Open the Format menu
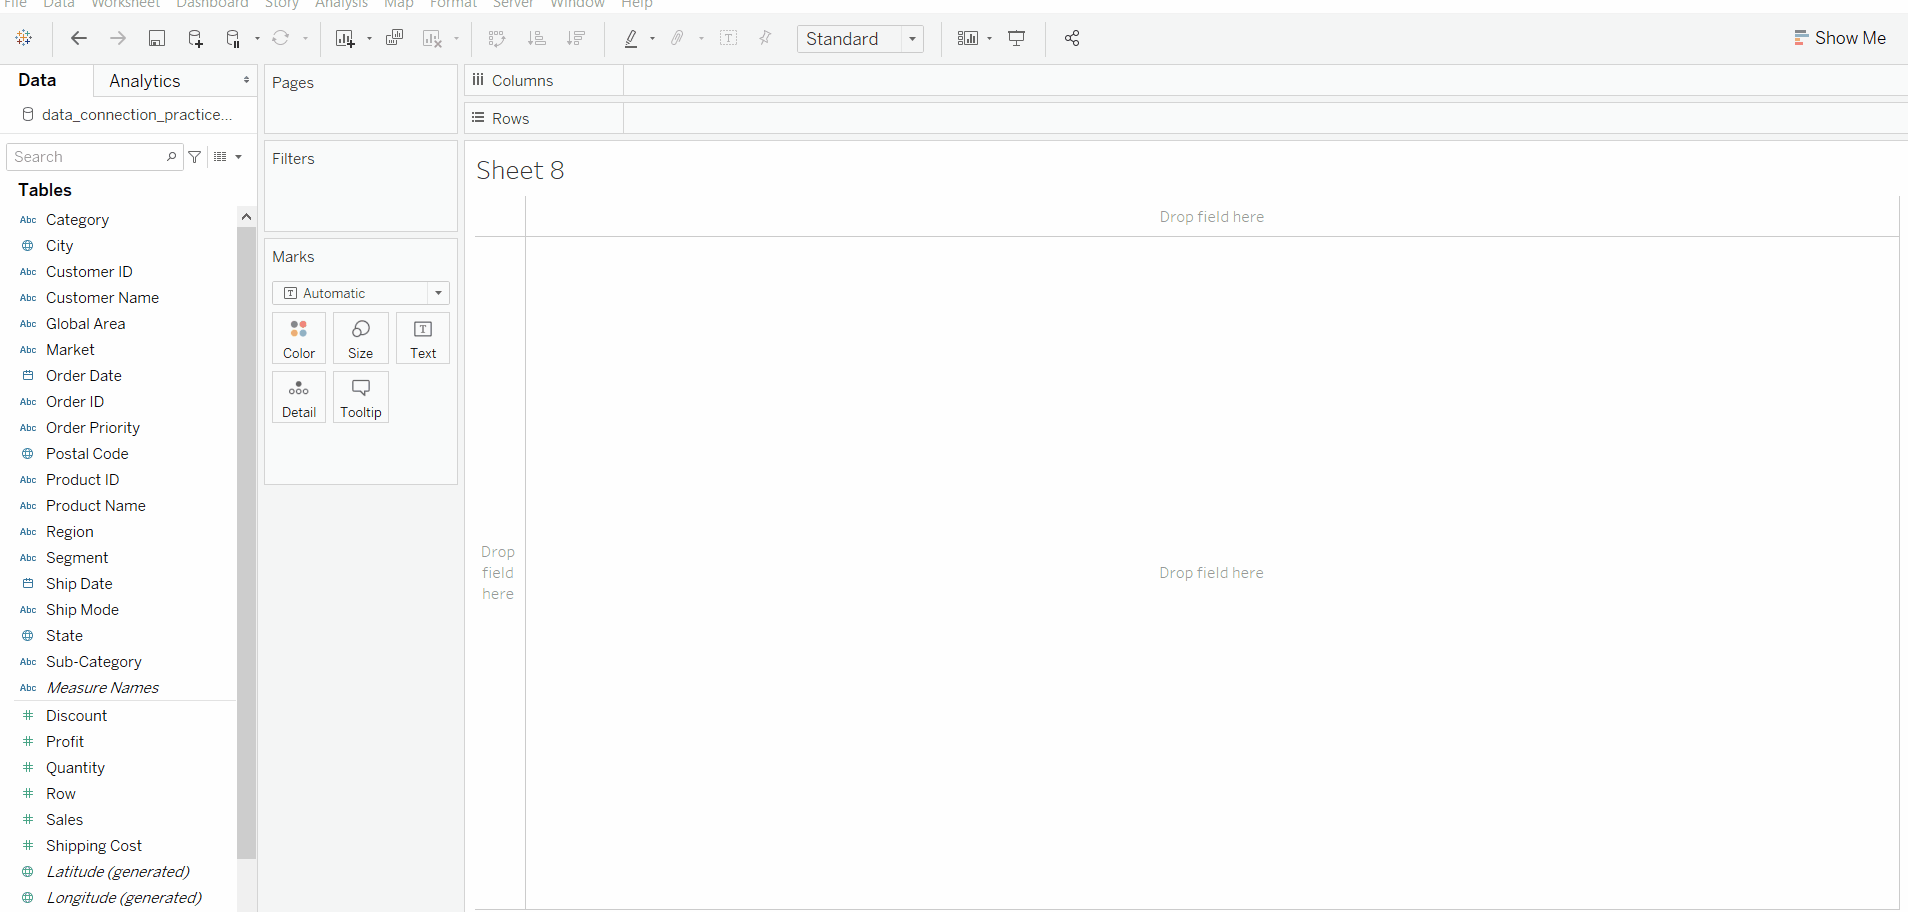The image size is (1908, 912). (x=453, y=4)
